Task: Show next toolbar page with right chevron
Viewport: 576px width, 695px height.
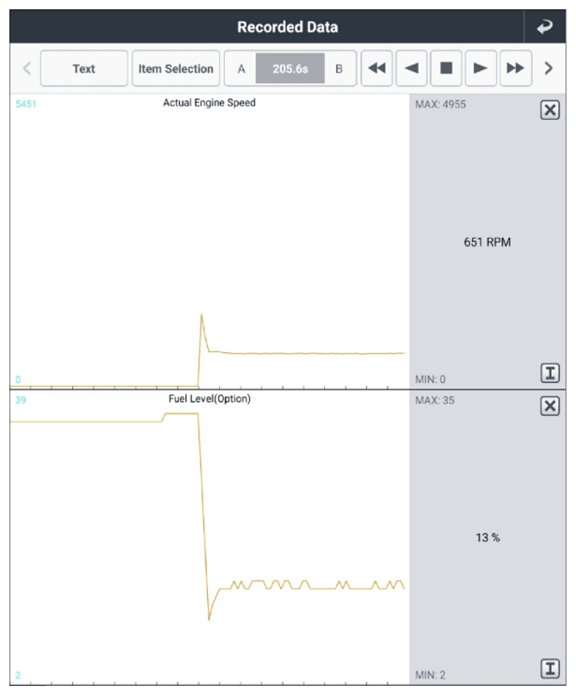Action: (x=549, y=68)
